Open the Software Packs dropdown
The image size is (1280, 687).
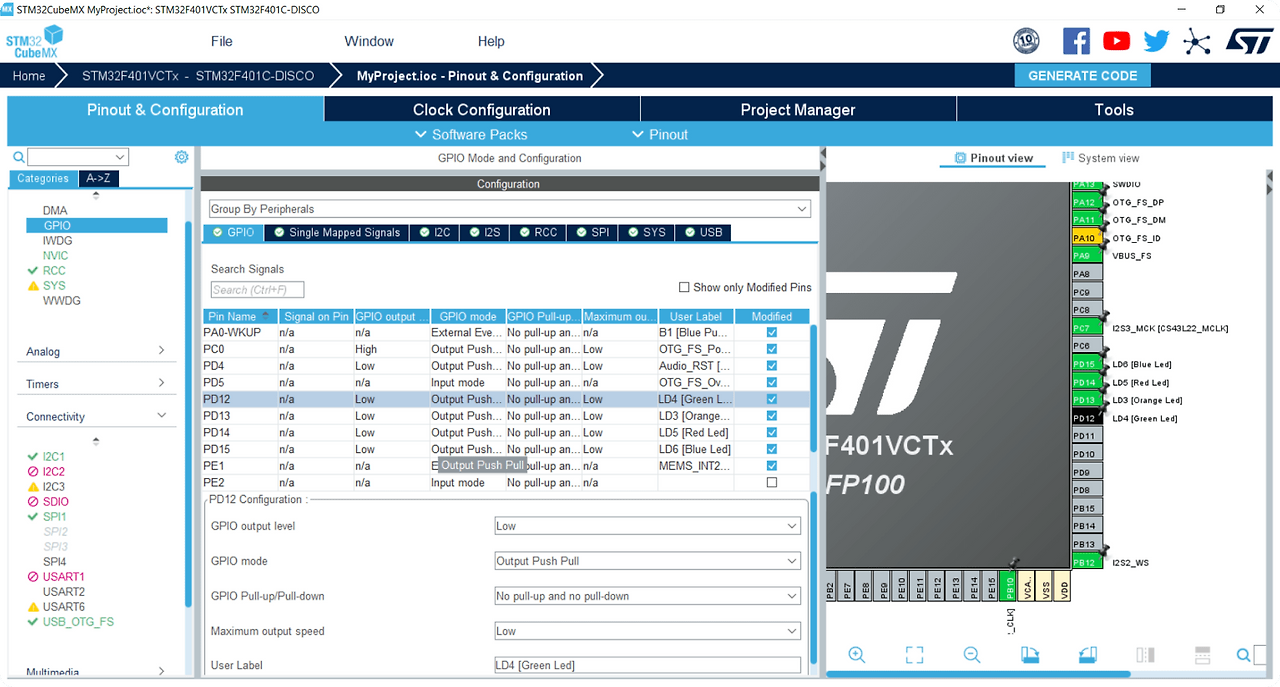click(x=471, y=134)
